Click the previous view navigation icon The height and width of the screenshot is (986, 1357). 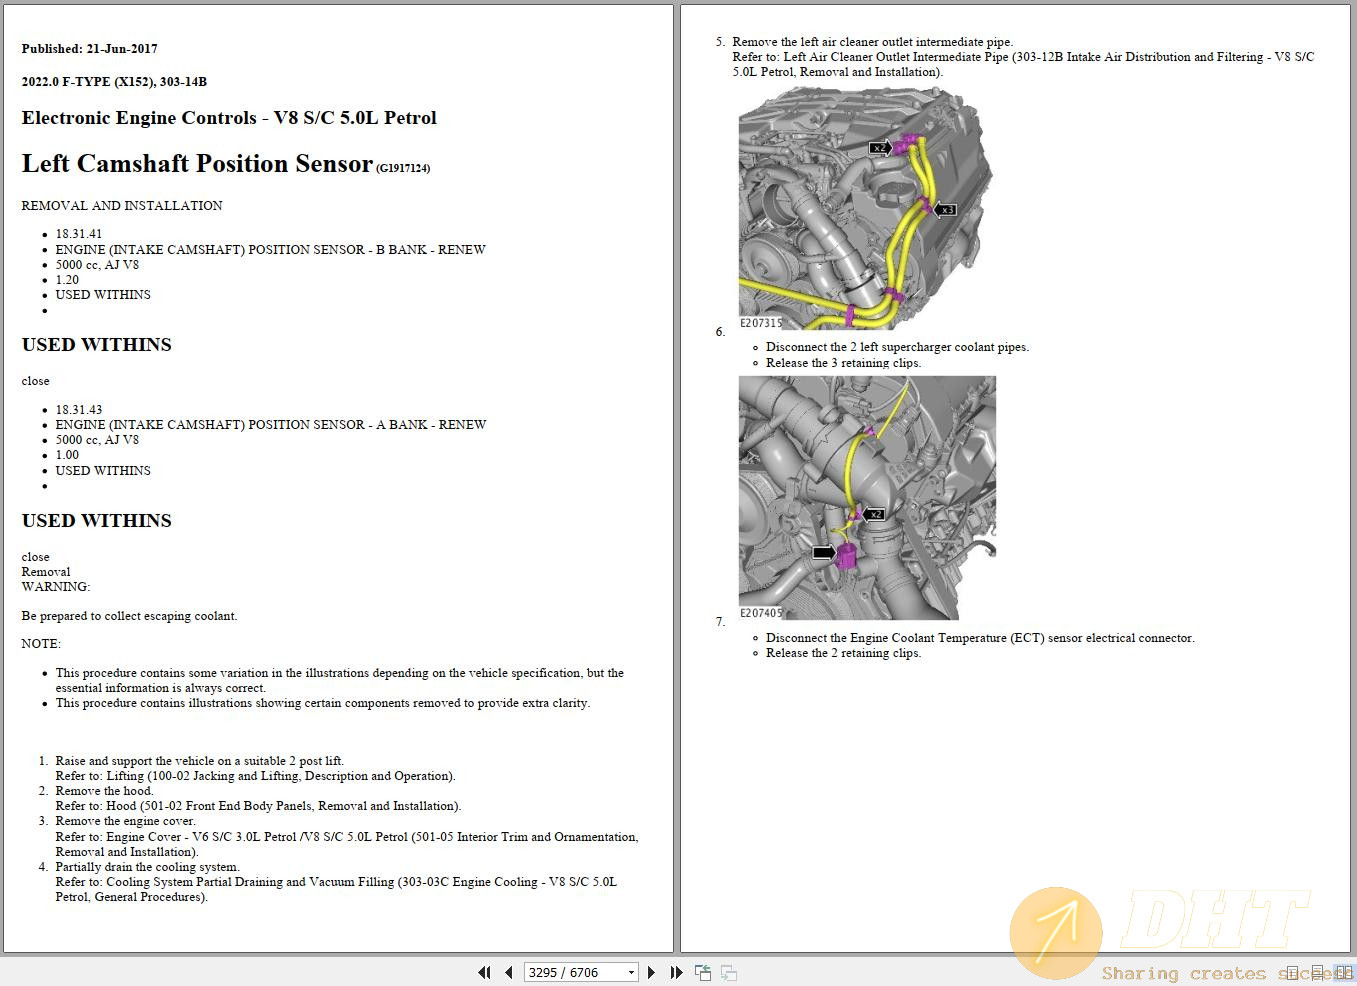[x=703, y=972]
